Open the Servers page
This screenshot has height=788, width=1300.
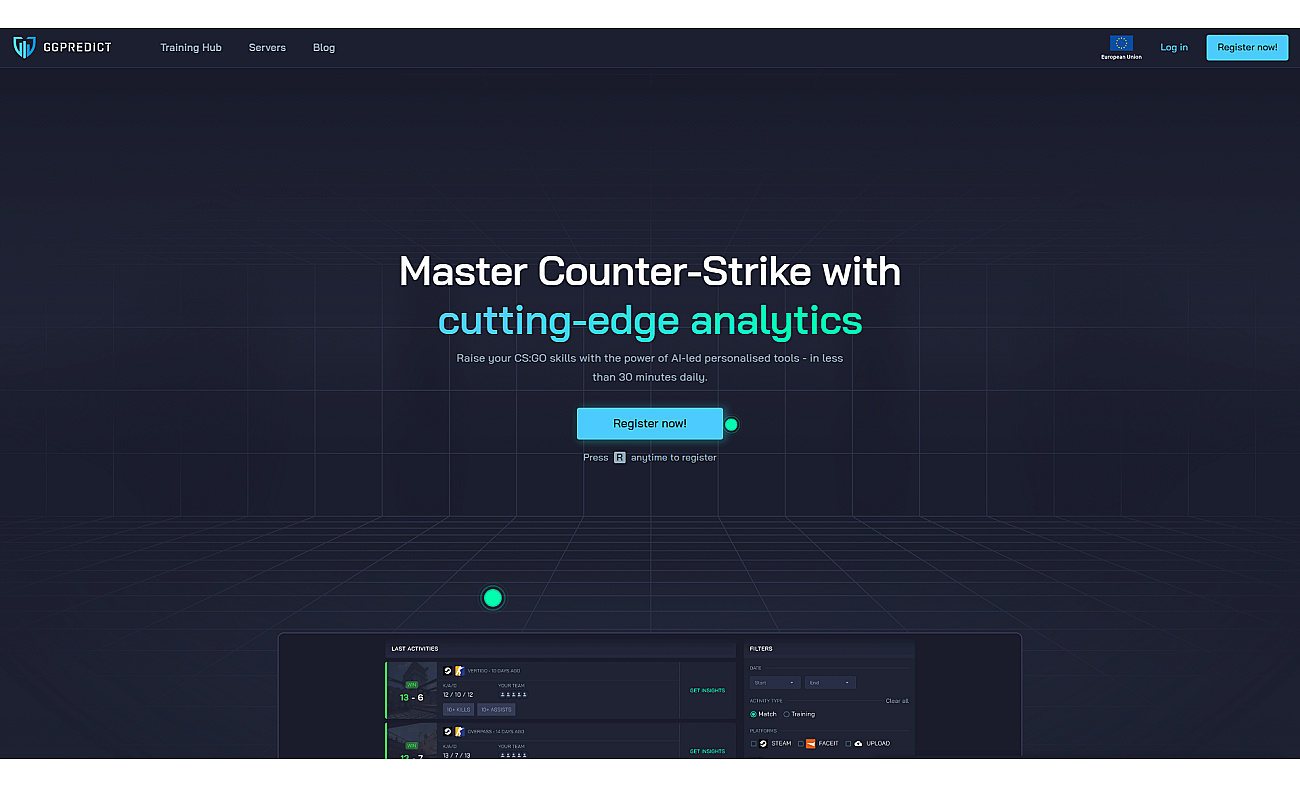coord(267,48)
